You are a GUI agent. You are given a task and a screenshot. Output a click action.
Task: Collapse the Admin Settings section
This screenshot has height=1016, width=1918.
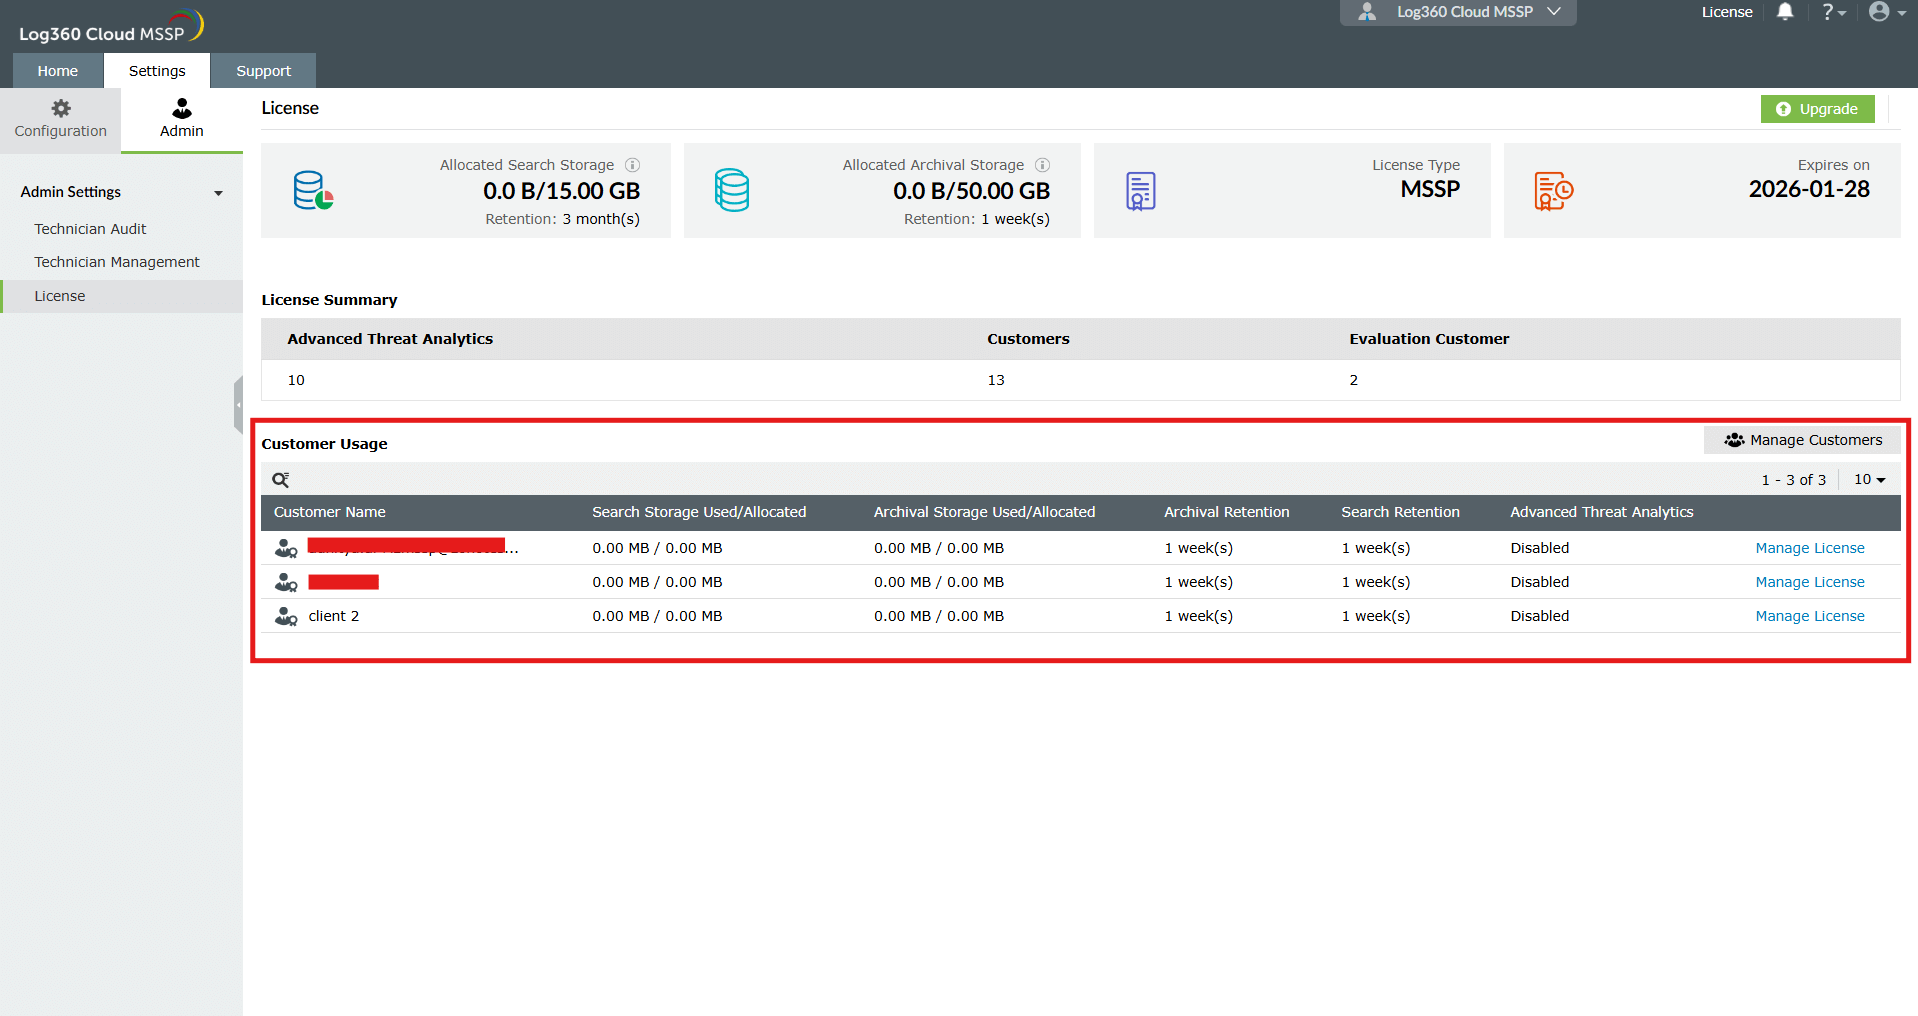click(x=218, y=193)
